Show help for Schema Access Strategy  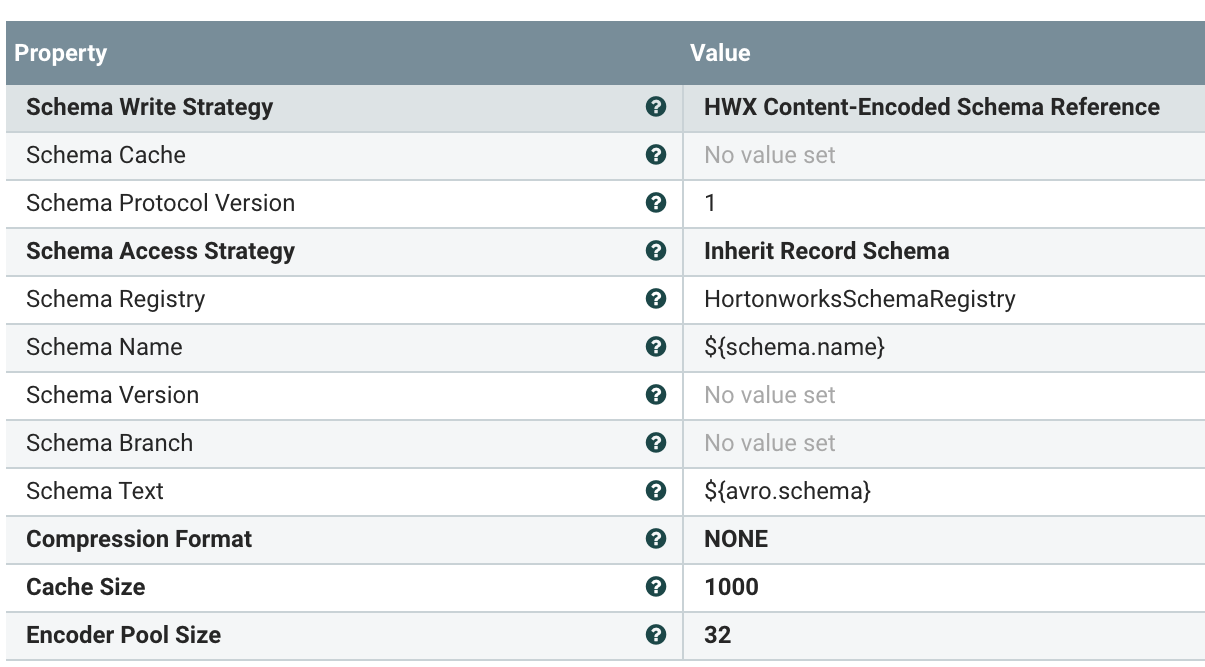click(656, 251)
